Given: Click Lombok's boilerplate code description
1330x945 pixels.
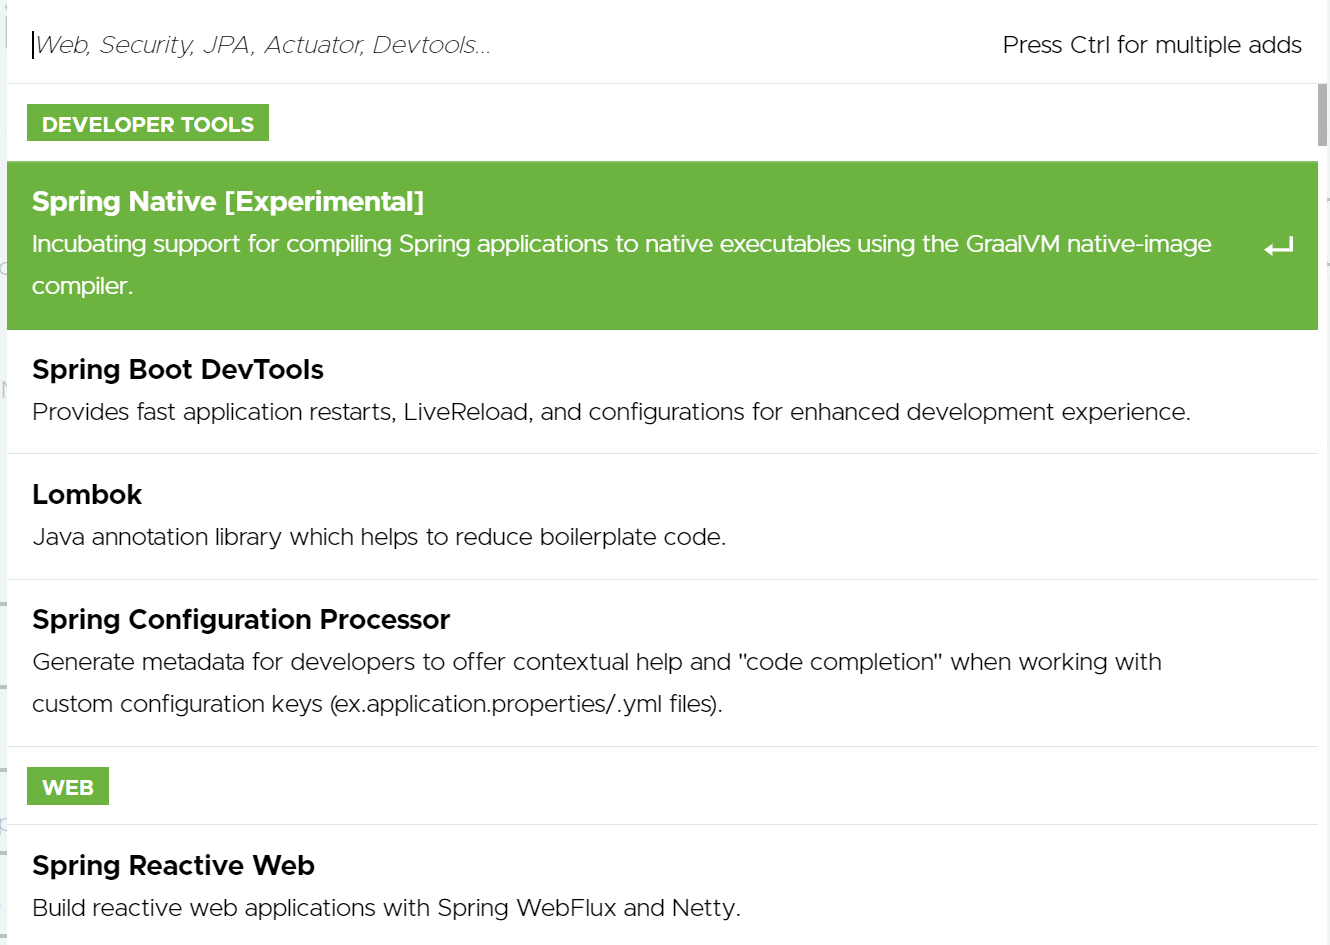Looking at the screenshot, I should pos(379,537).
